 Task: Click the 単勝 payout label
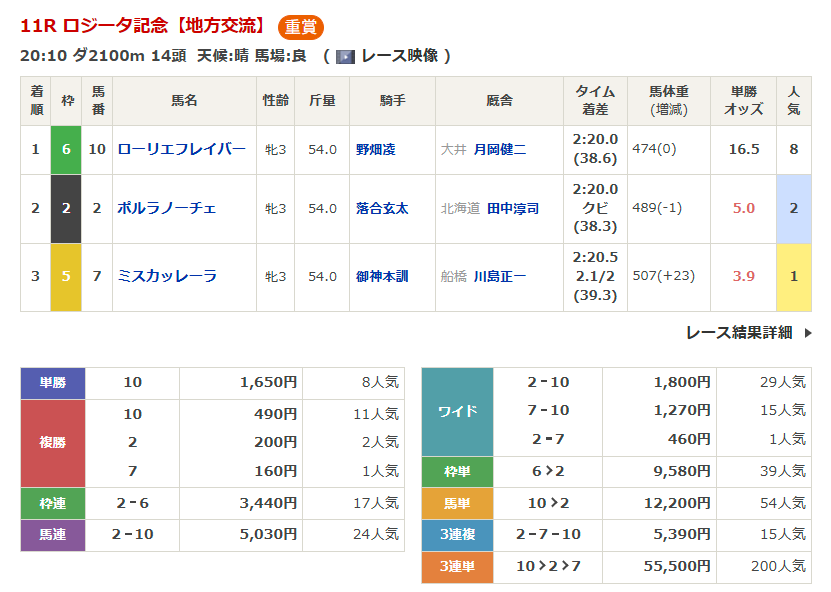click(53, 383)
